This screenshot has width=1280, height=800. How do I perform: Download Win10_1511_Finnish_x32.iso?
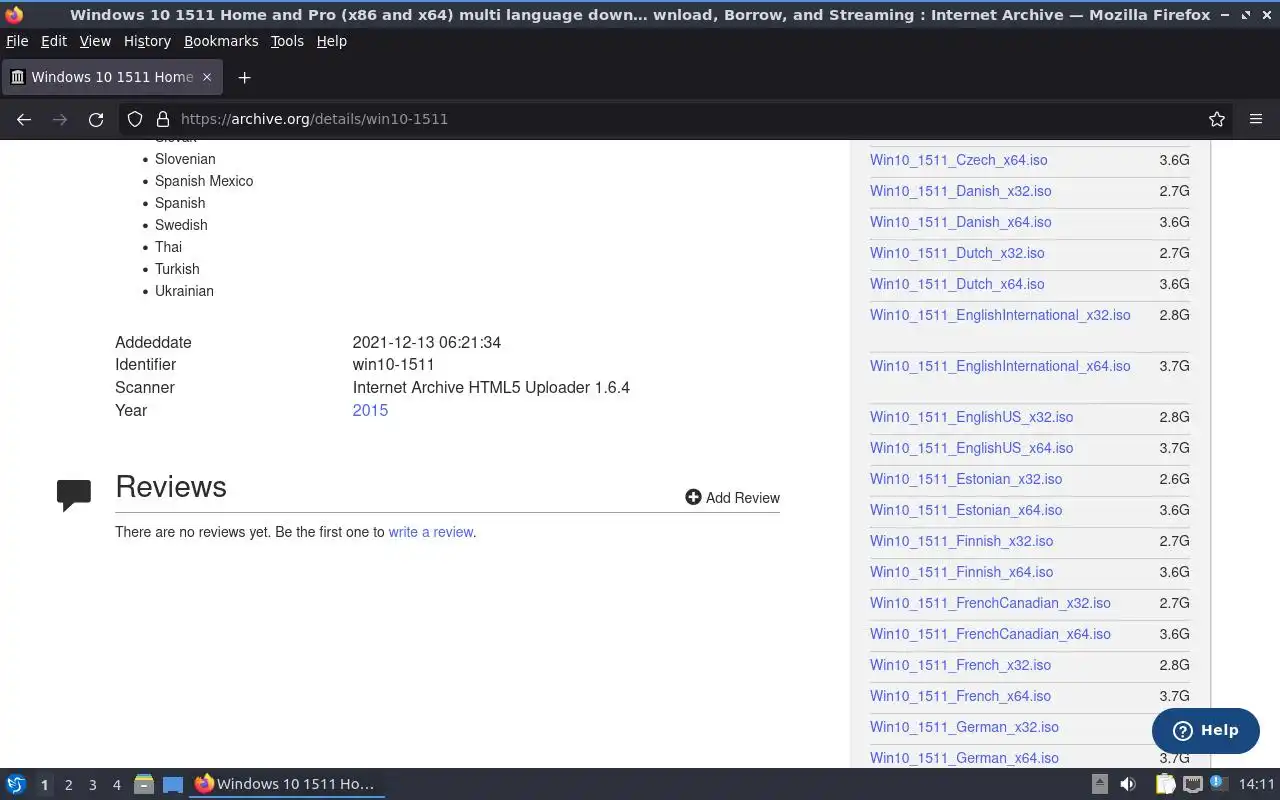[x=962, y=541]
